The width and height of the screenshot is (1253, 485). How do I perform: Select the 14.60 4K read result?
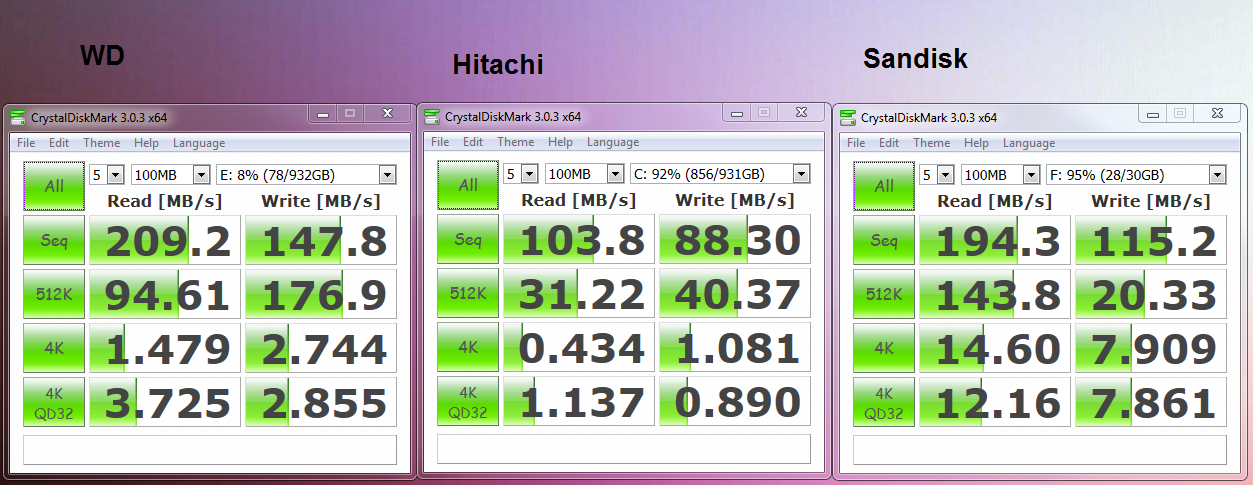coord(995,348)
